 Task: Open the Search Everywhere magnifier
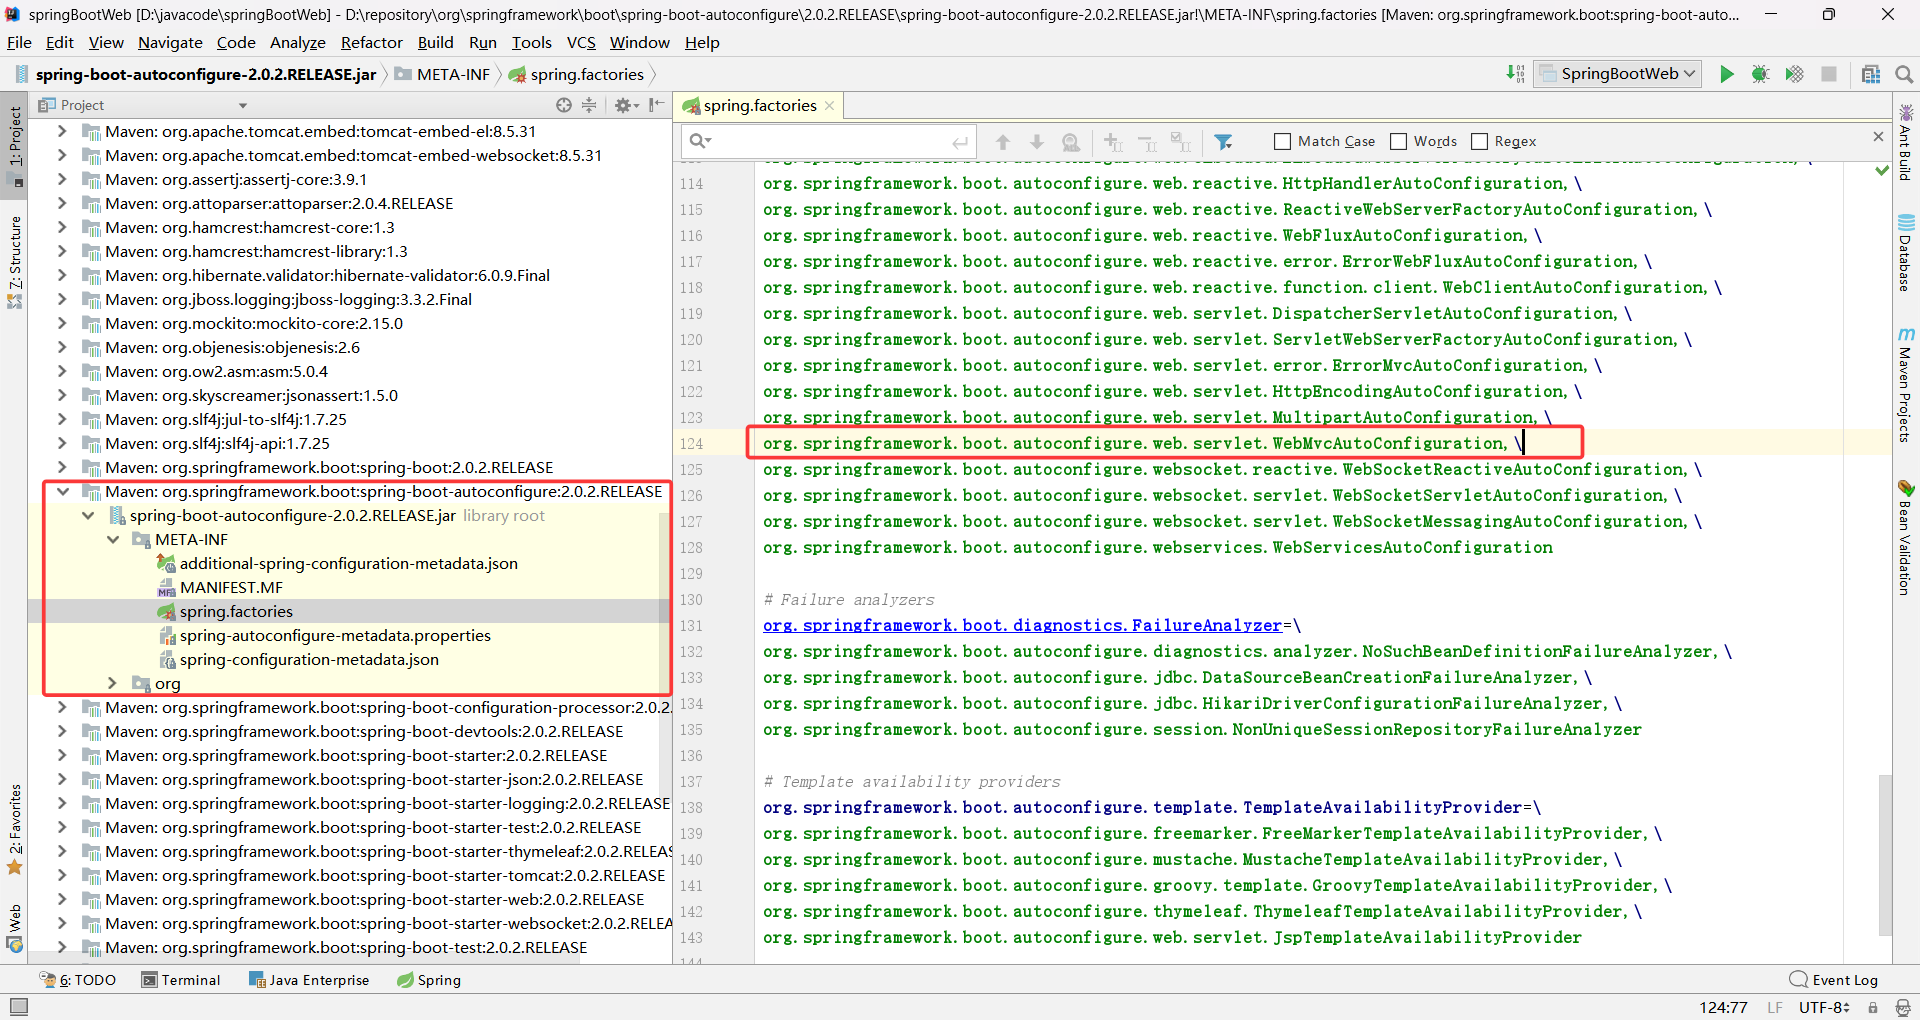tap(1904, 74)
